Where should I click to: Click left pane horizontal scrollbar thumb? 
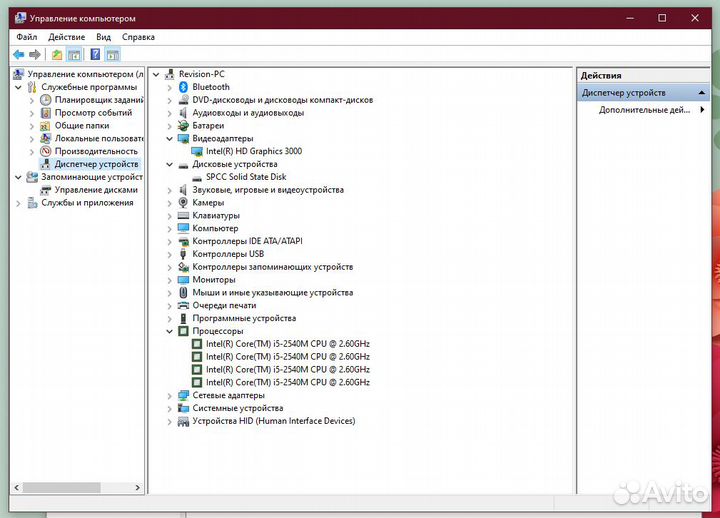coord(62,488)
